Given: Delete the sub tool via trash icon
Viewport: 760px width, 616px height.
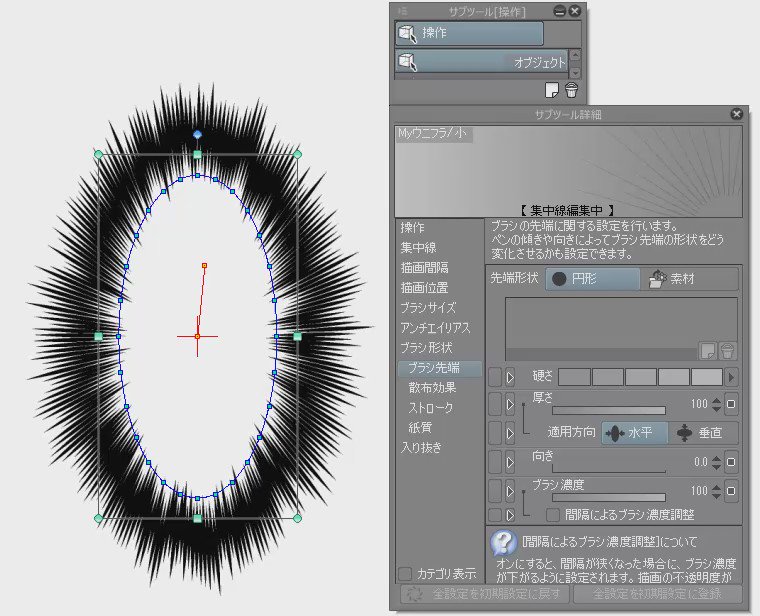Looking at the screenshot, I should click(x=571, y=90).
